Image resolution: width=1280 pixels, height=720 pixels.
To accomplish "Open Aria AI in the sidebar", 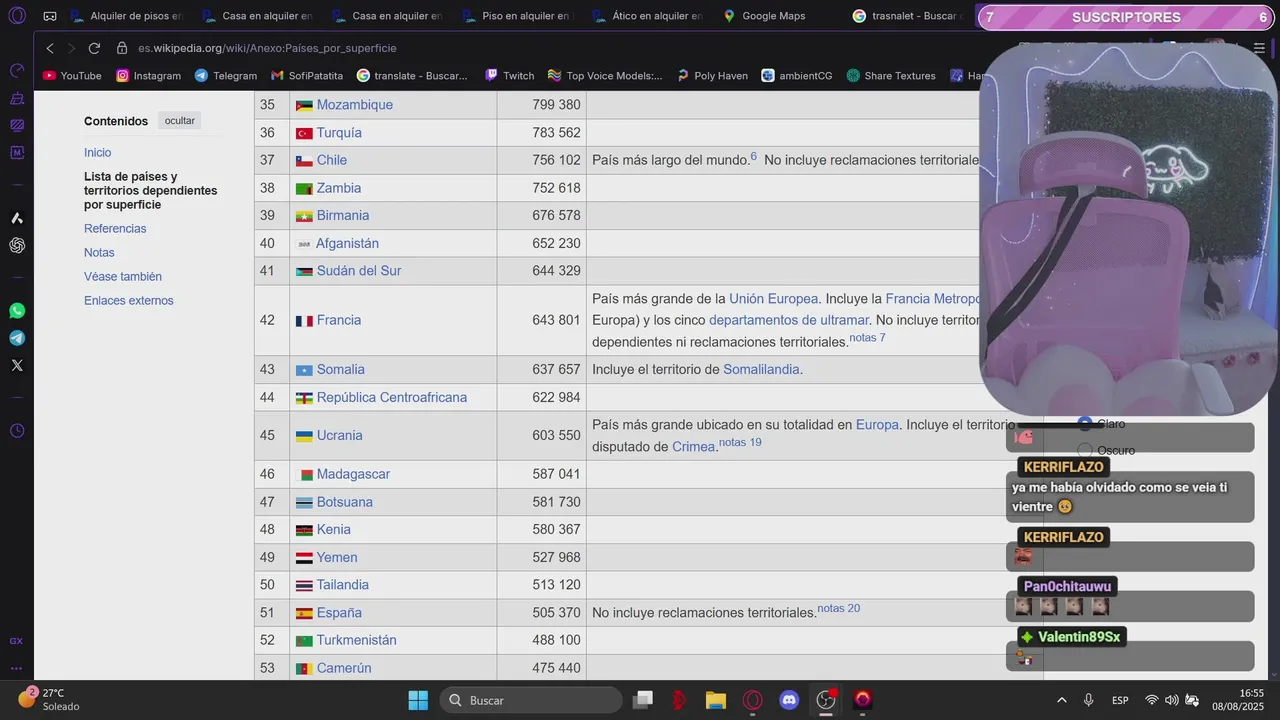I will (x=17, y=218).
